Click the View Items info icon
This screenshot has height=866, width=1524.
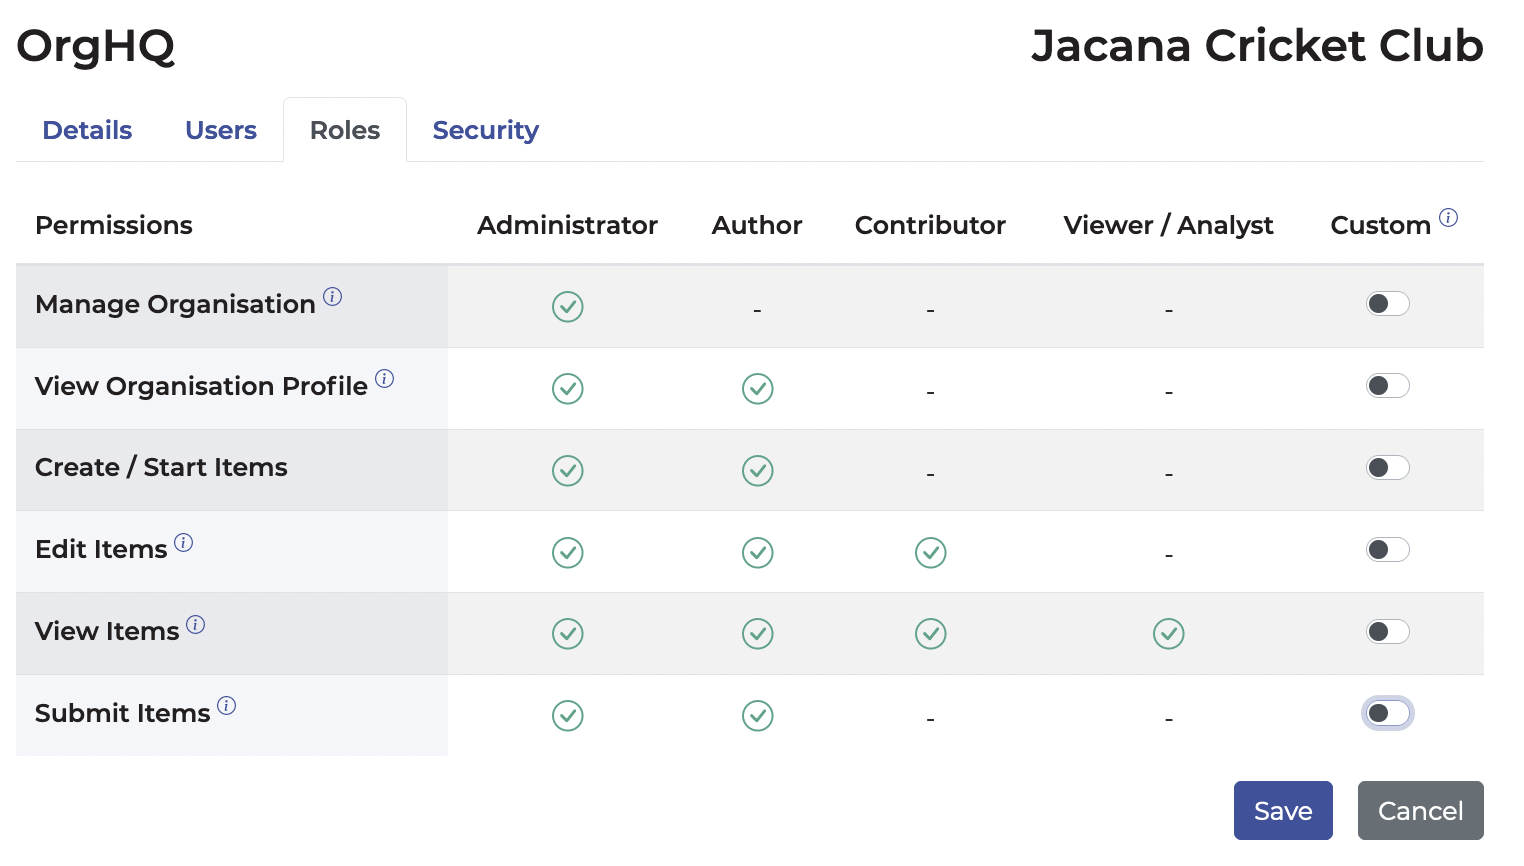(x=196, y=625)
